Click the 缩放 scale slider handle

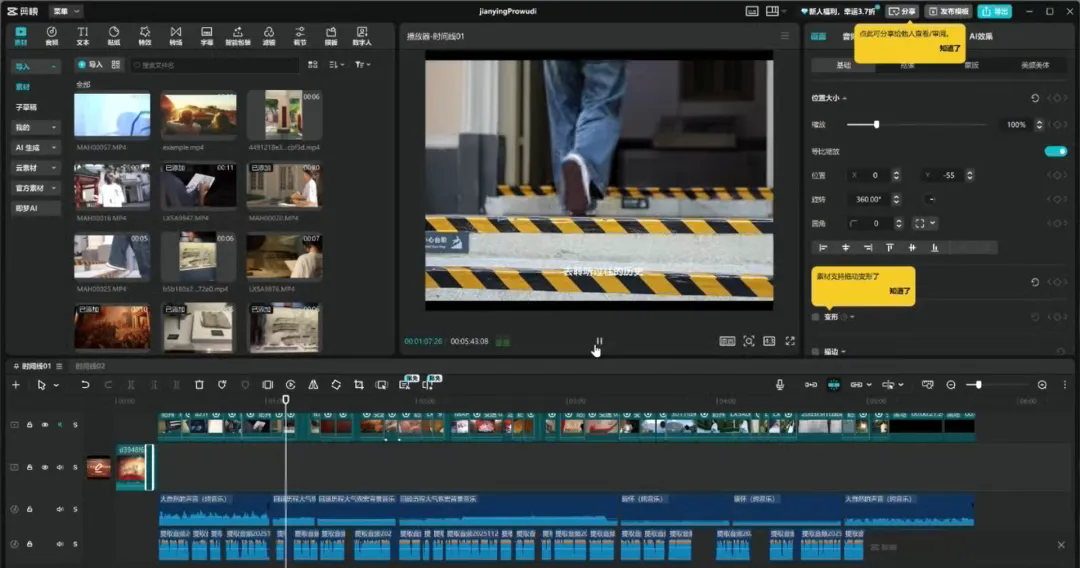876,125
